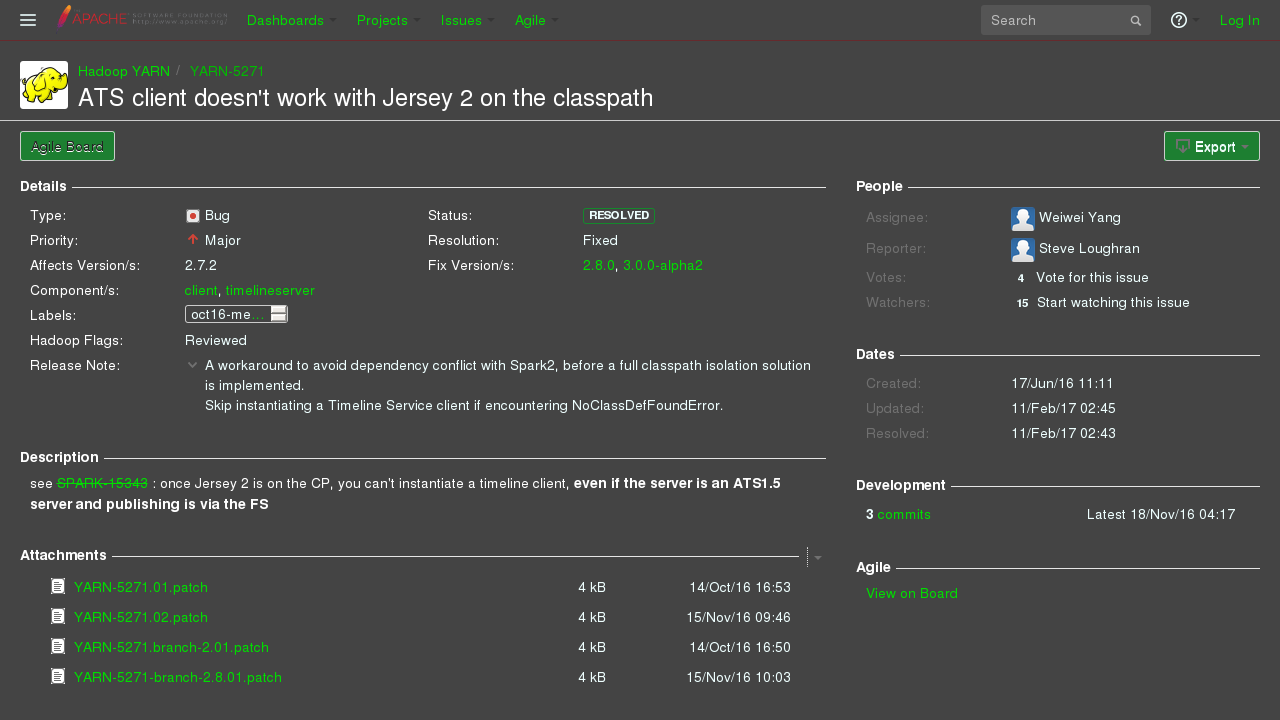Viewport: 1280px width, 720px height.
Task: Open the Agile menu
Action: coord(536,20)
